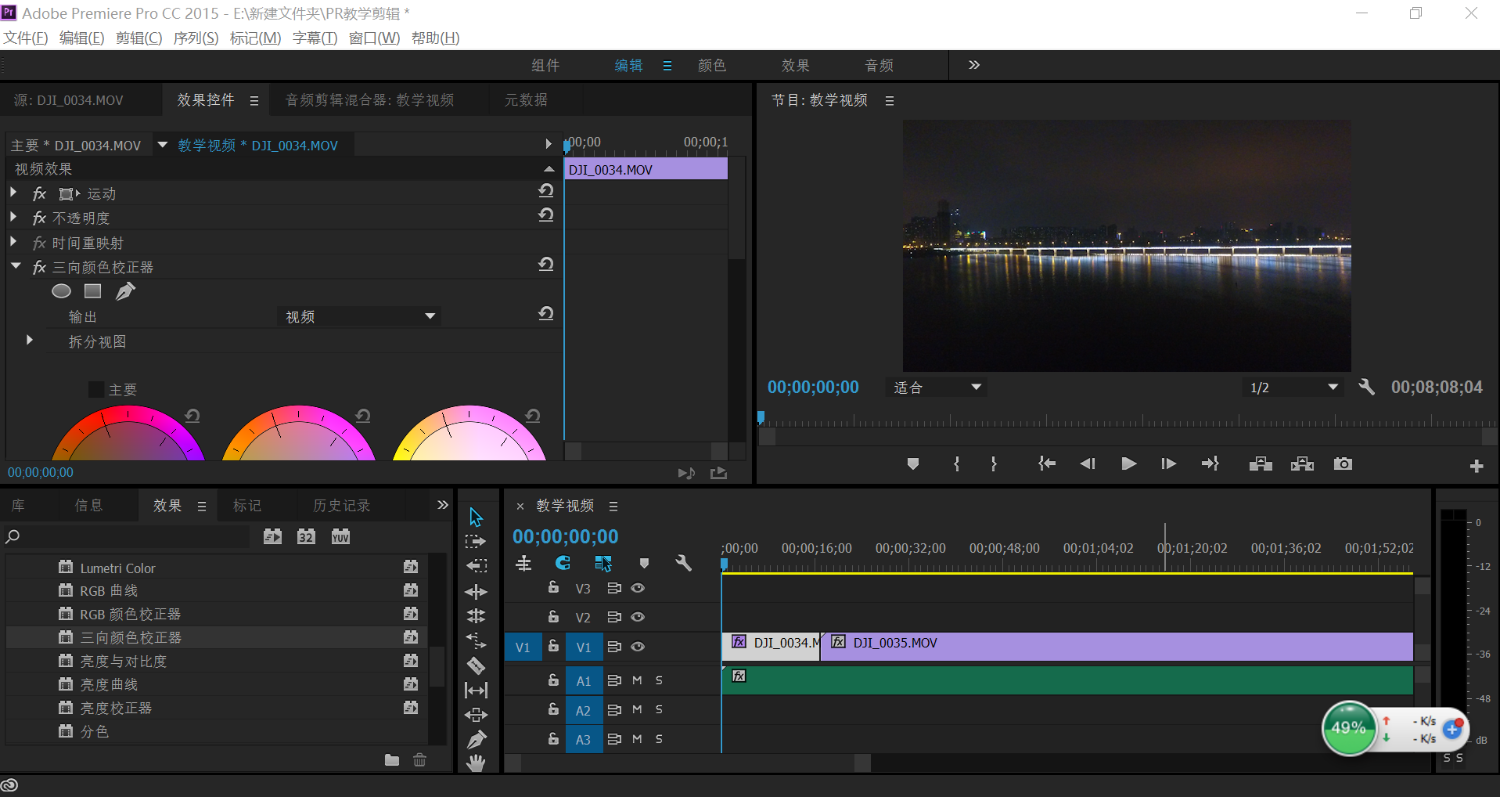Reset the 三向颜色校正器 effect

click(546, 264)
